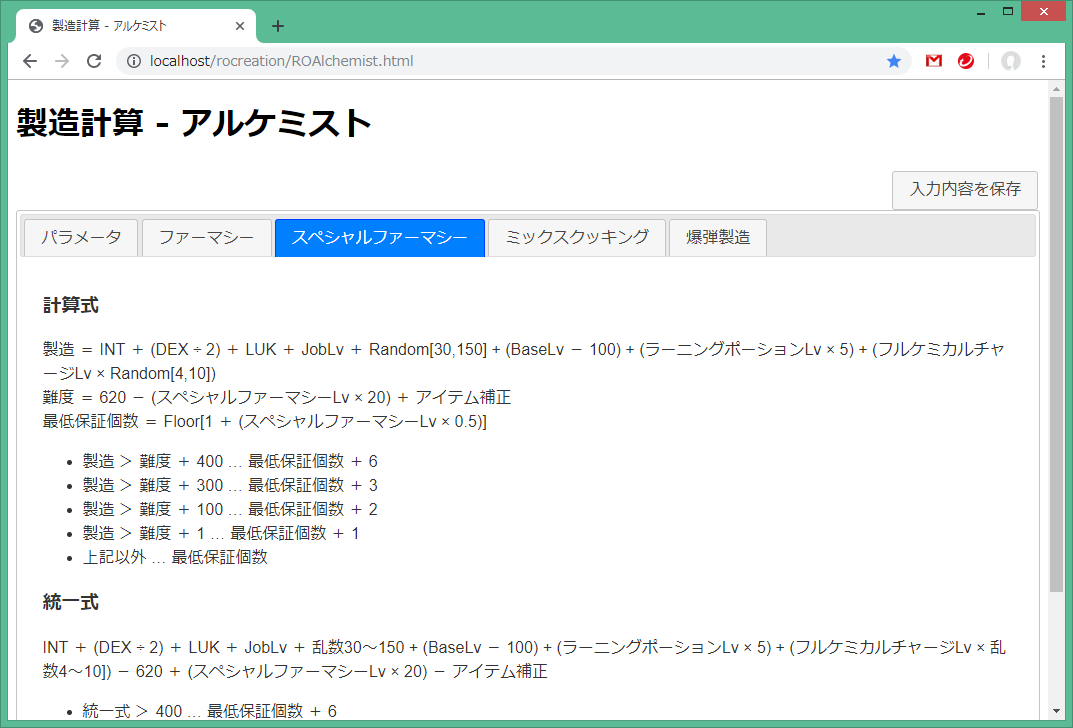Switch to the パラメータ tab

(81, 238)
